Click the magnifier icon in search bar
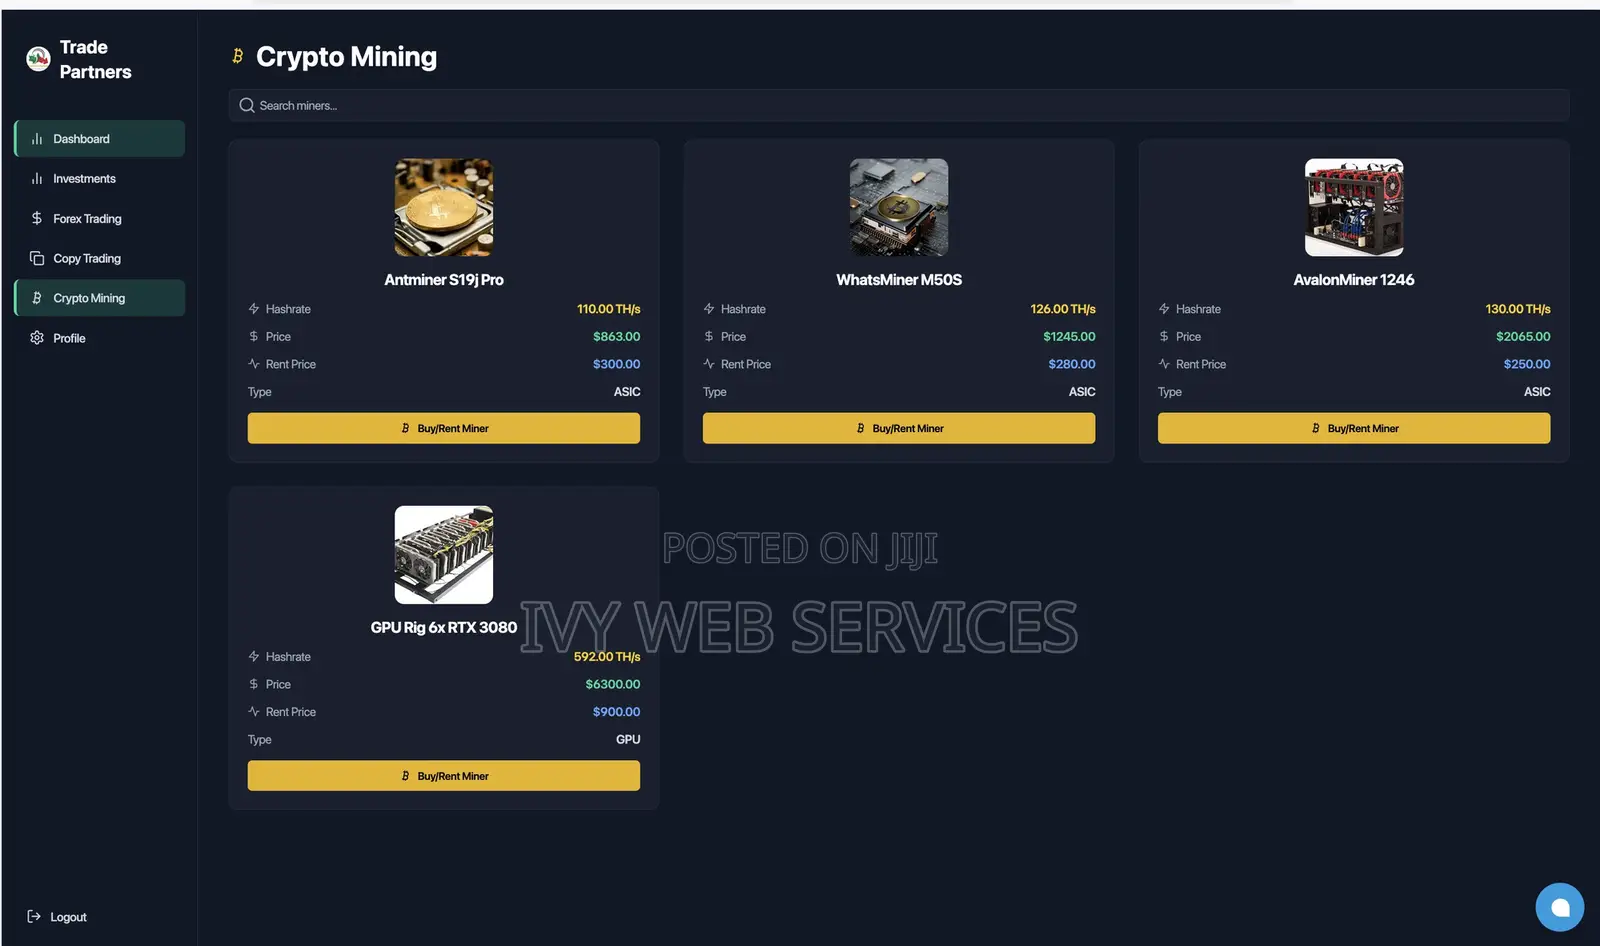This screenshot has height=946, width=1600. coord(247,105)
